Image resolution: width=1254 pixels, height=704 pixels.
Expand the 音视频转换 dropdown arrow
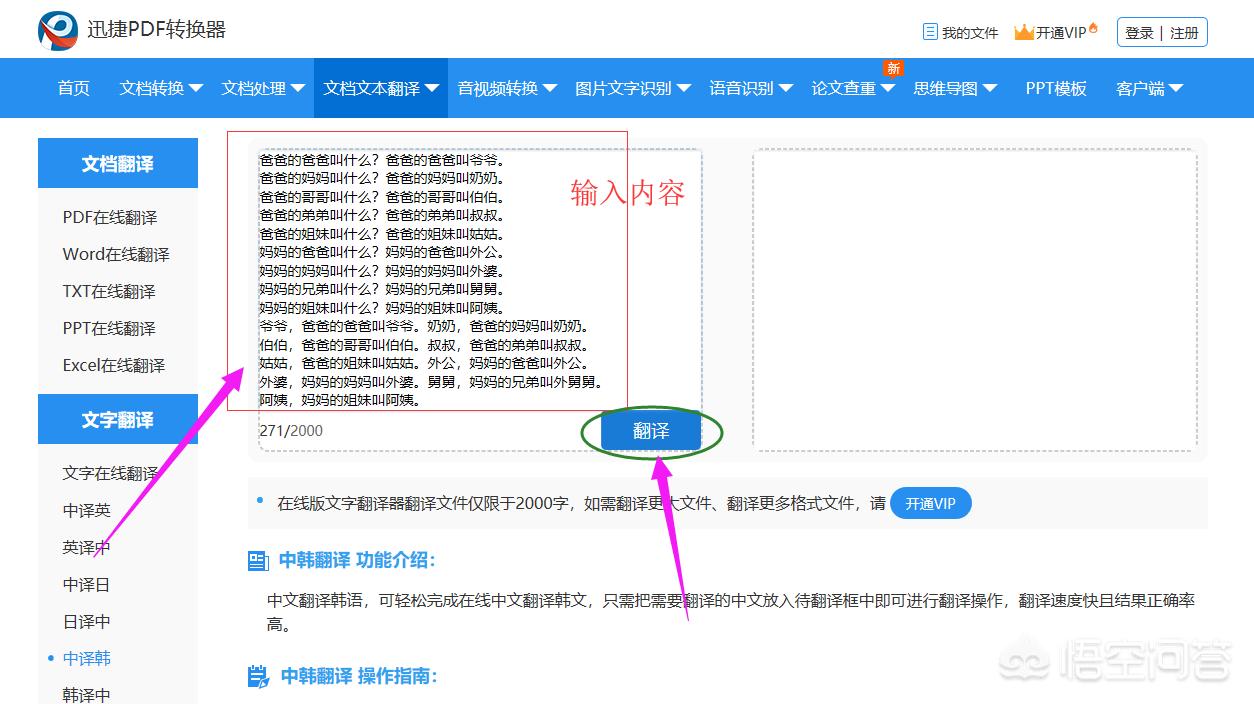coord(550,88)
